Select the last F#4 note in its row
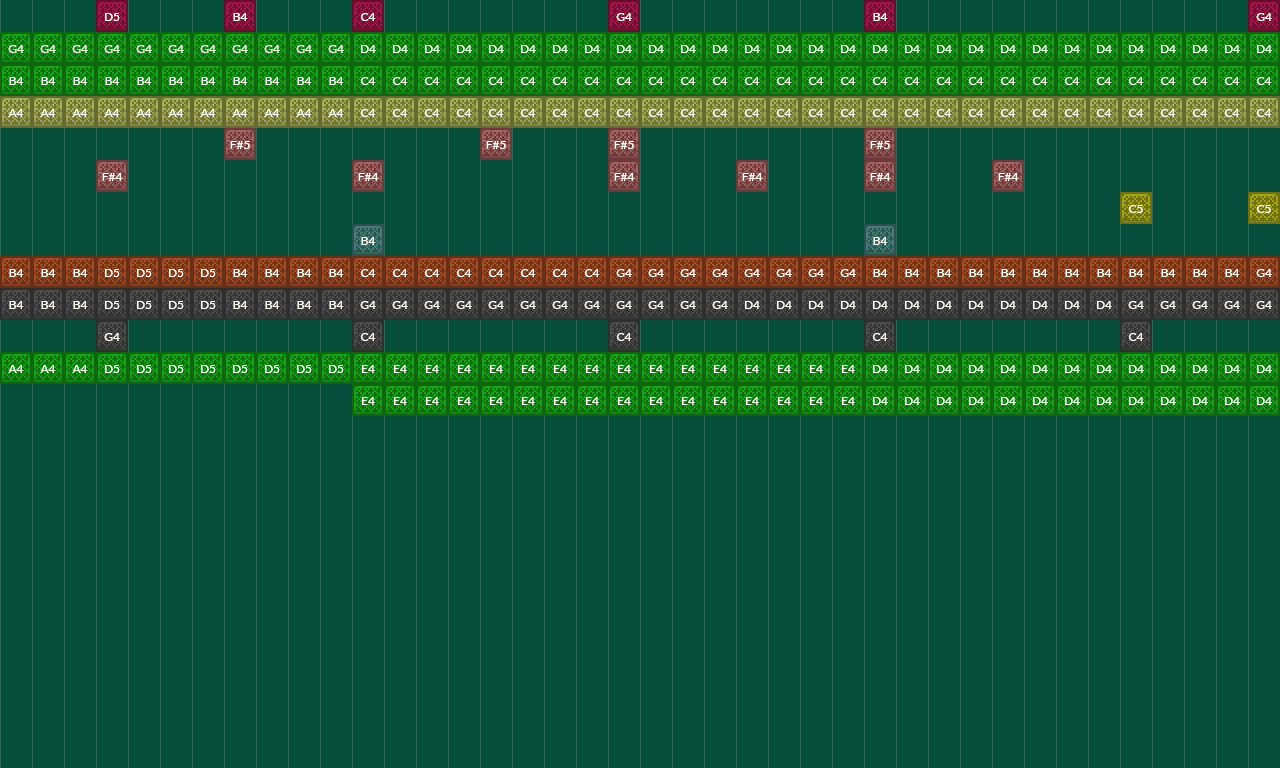1280x768 pixels. [1008, 176]
